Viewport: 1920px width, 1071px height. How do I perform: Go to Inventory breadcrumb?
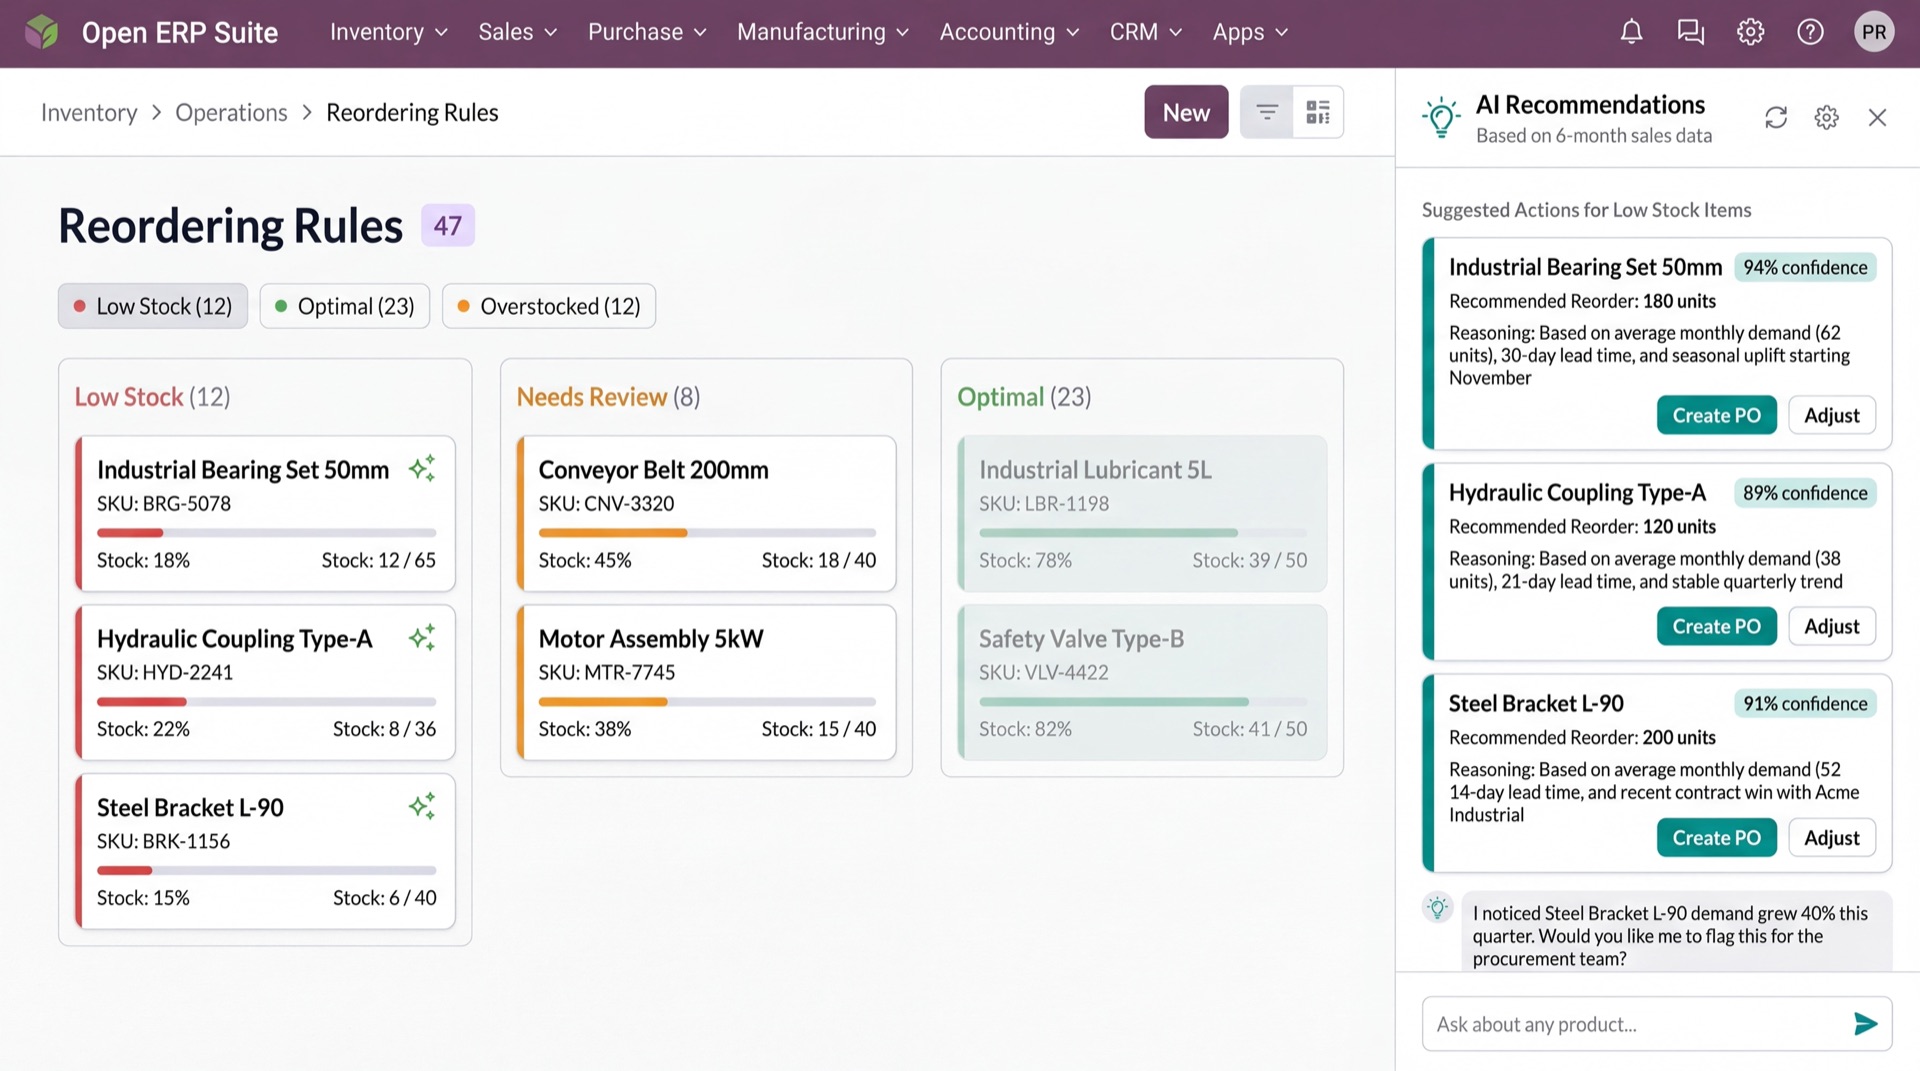click(89, 112)
